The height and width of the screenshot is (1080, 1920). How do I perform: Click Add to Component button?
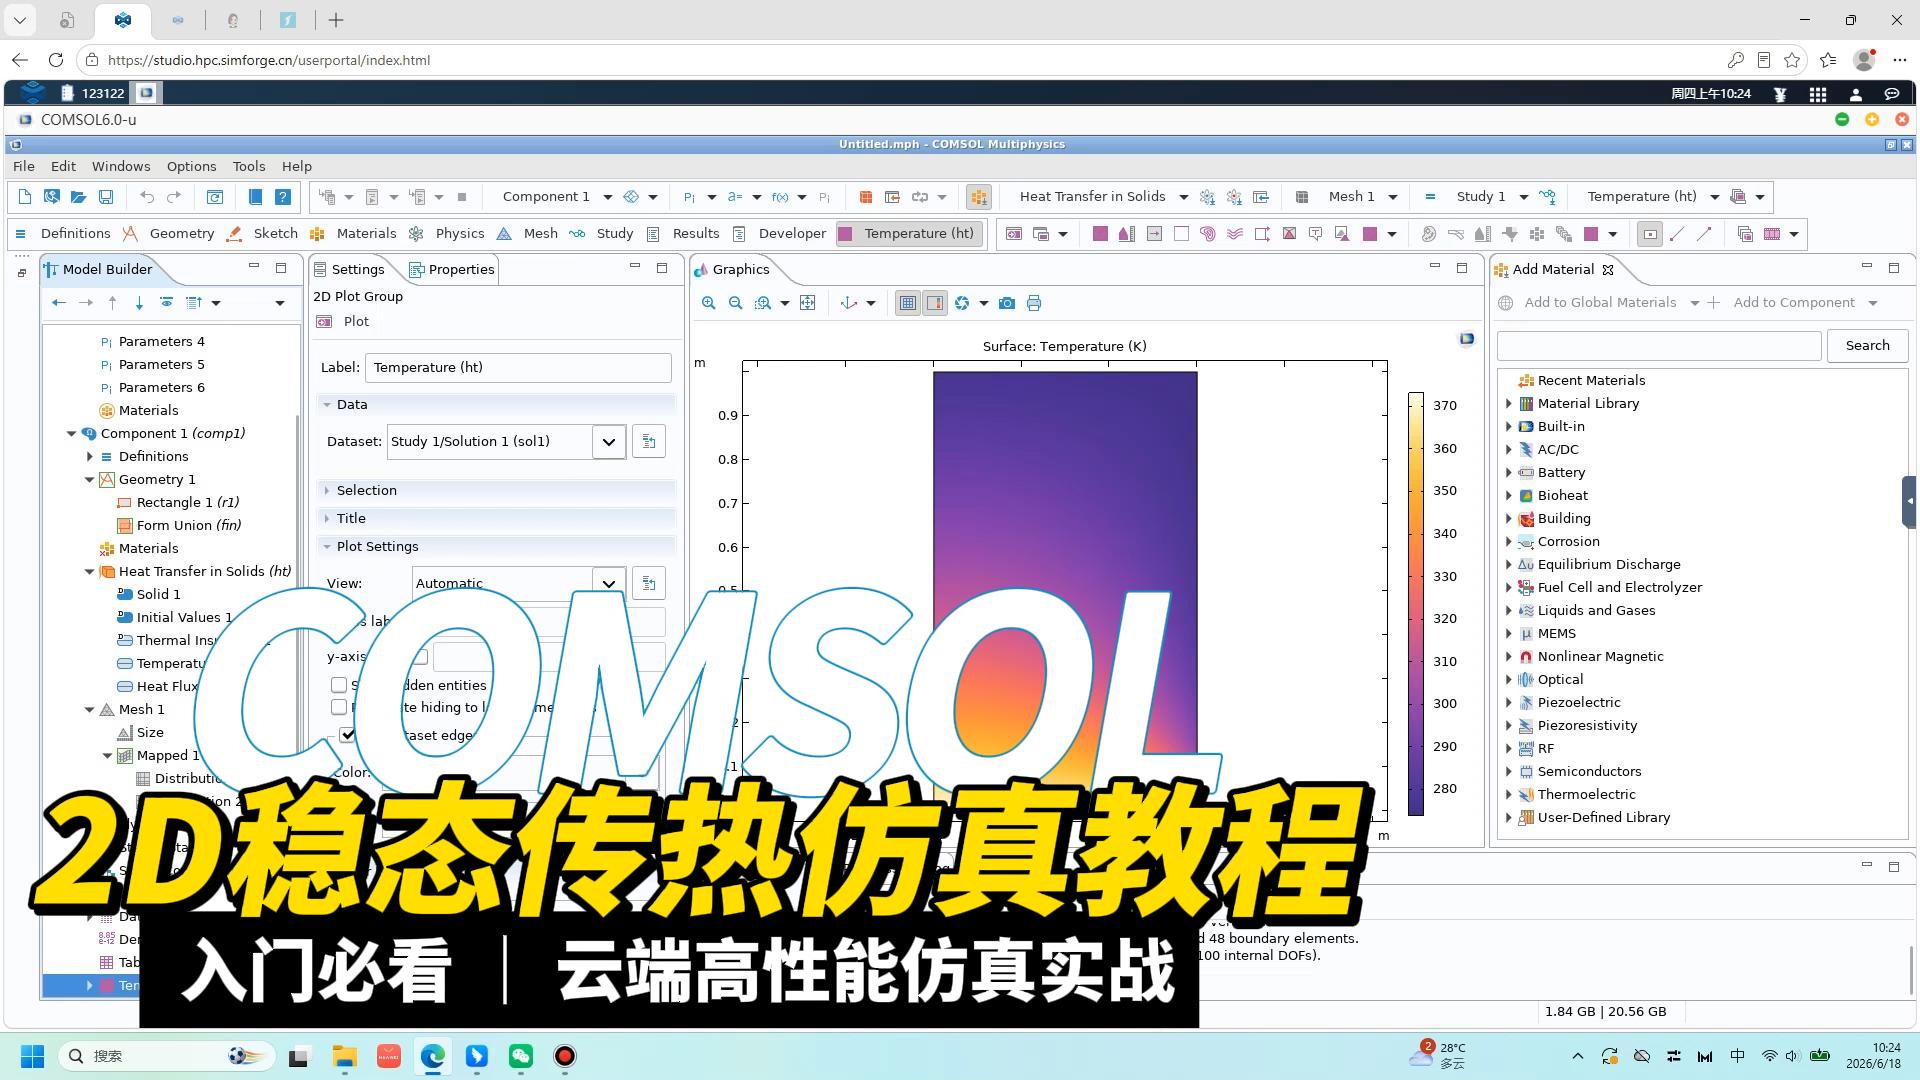click(x=1793, y=302)
